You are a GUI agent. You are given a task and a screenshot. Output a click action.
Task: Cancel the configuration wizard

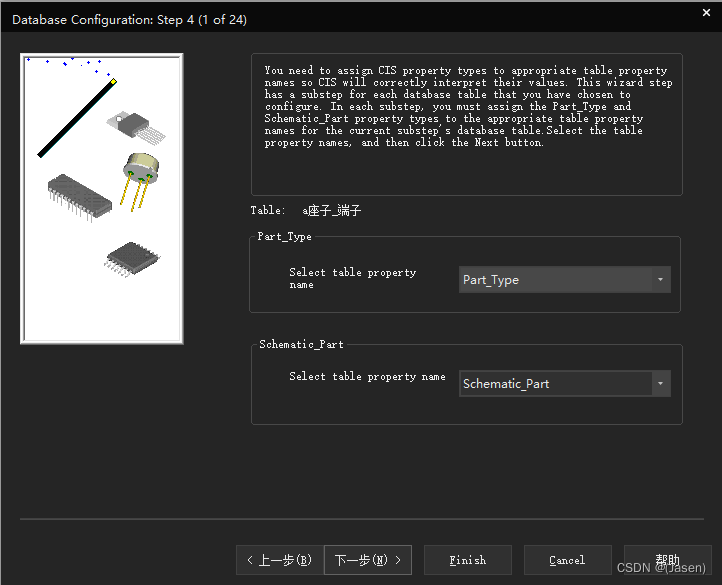(x=567, y=560)
